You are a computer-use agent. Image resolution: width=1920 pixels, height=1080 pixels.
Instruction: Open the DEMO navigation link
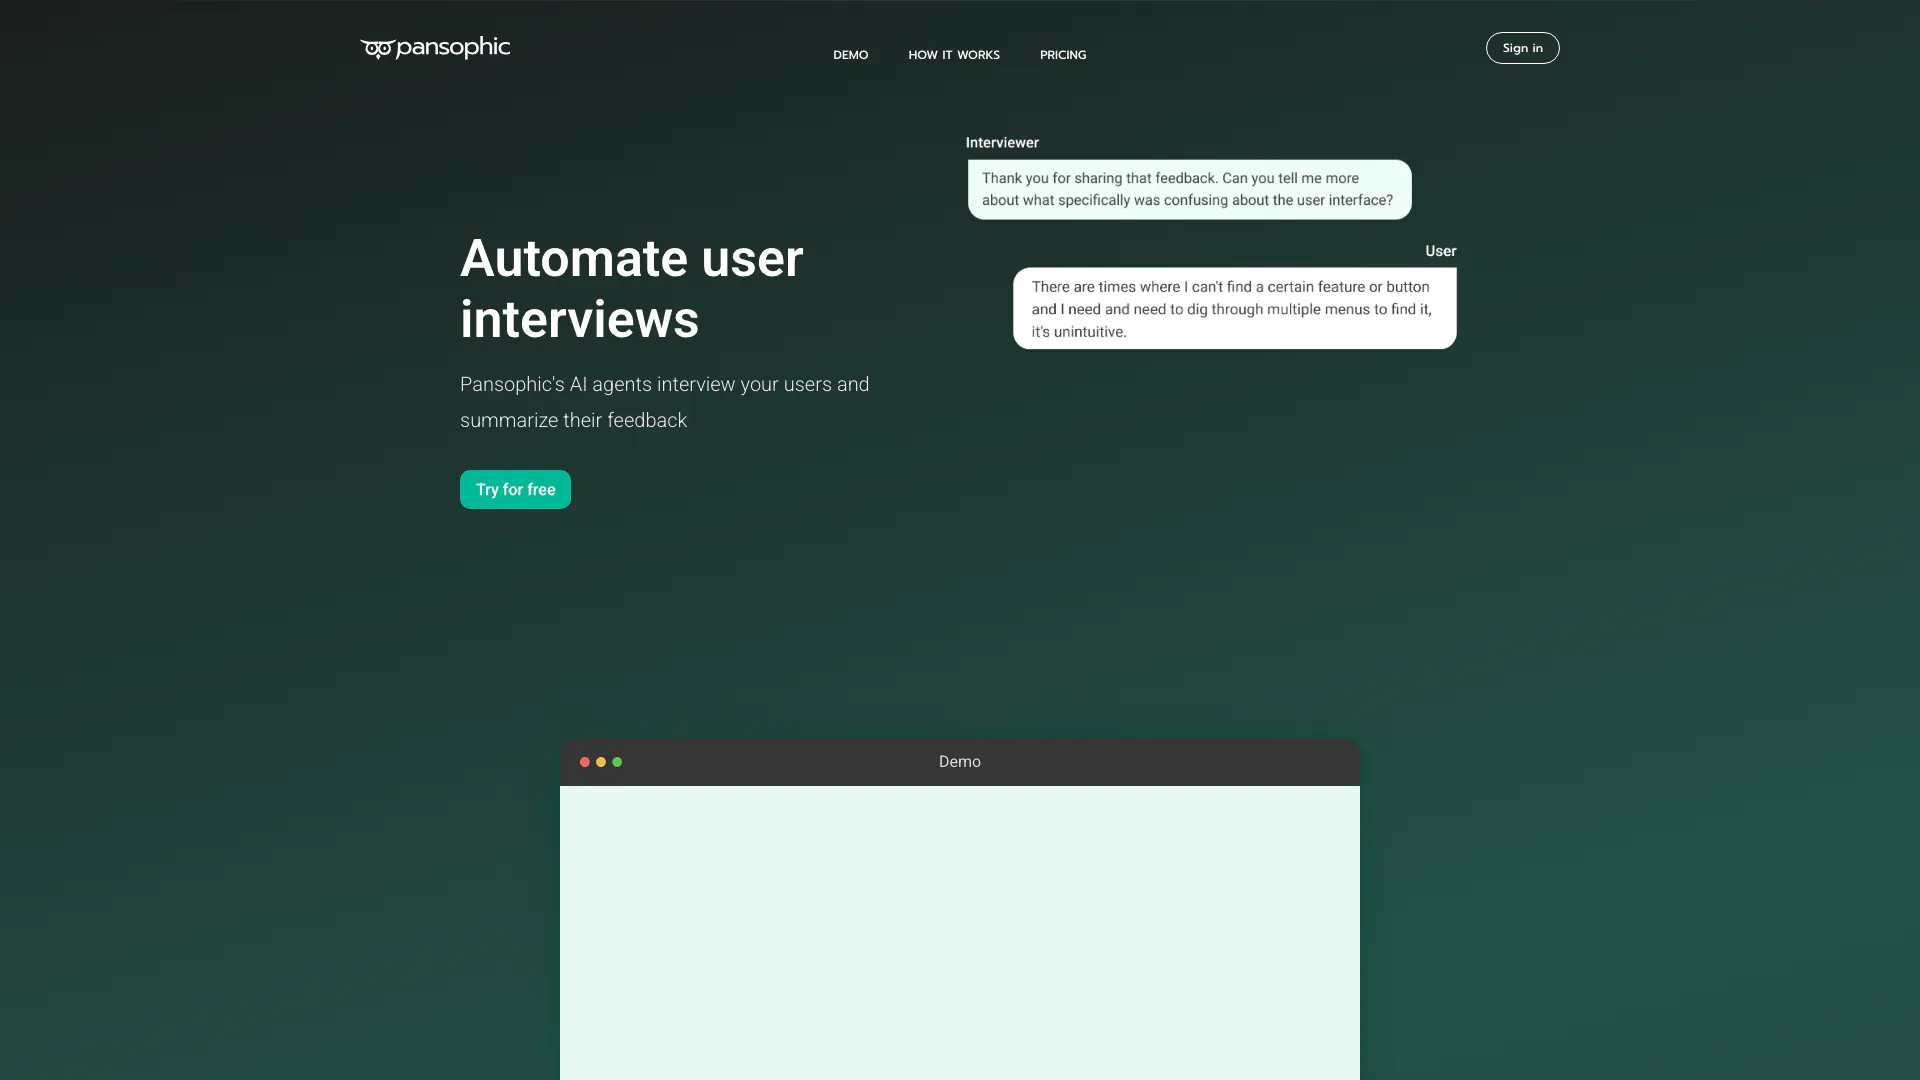coord(850,55)
